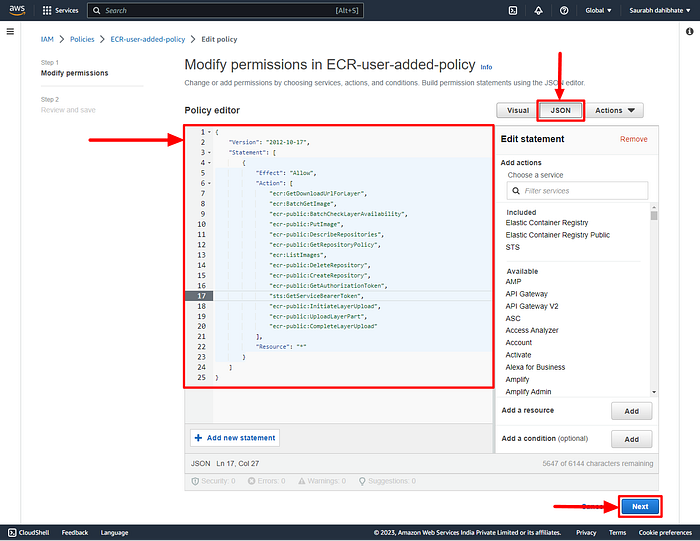Screen dimensions: 700x541
Task: Open the notifications bell
Action: (x=538, y=10)
